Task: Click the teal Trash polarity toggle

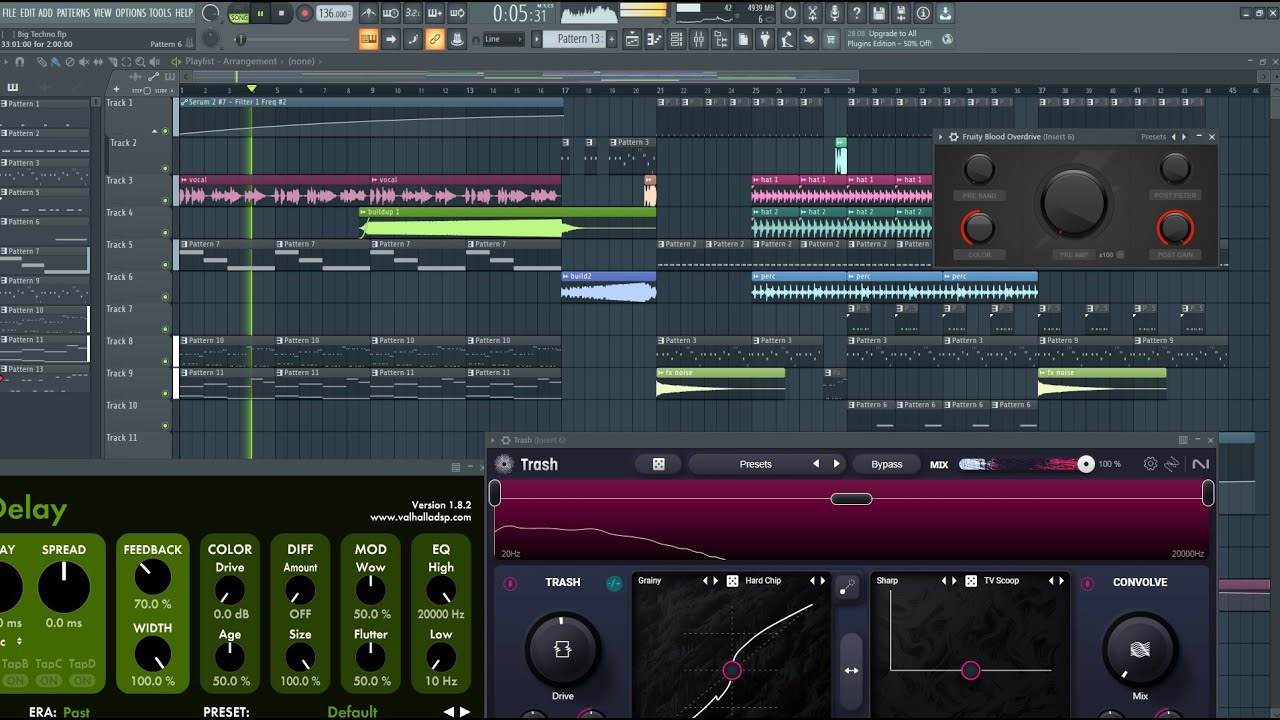Action: click(614, 583)
